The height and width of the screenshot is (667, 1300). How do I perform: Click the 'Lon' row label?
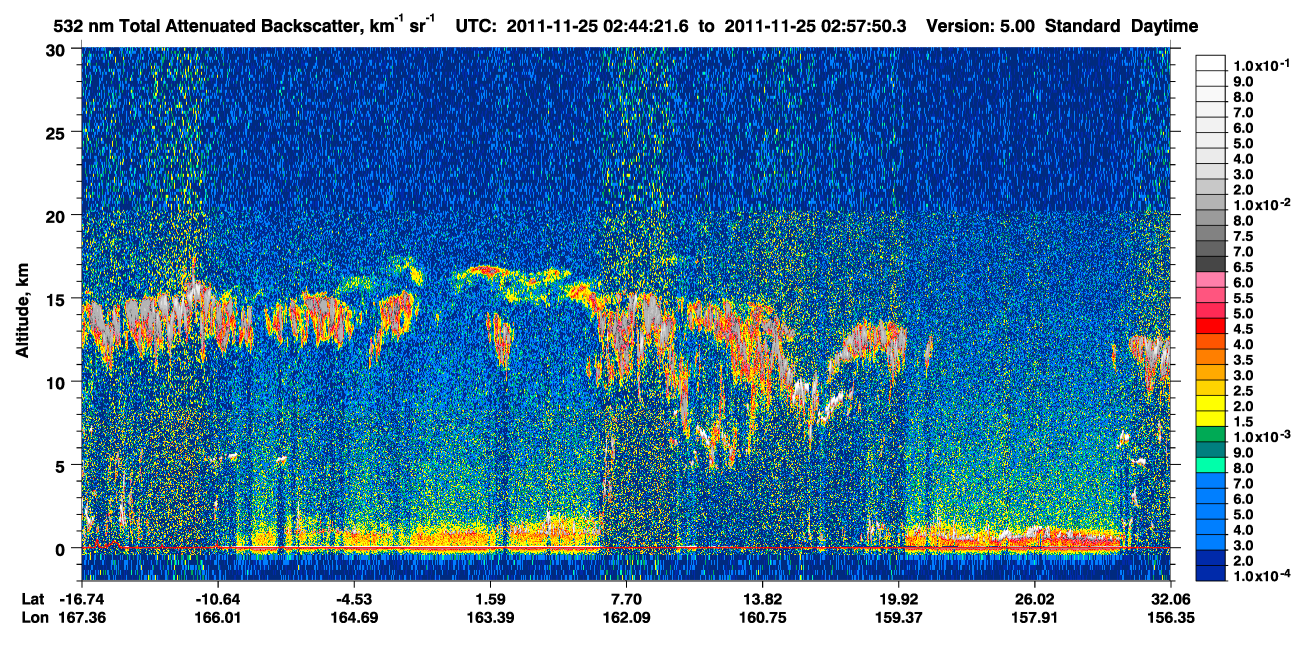[x=34, y=617]
